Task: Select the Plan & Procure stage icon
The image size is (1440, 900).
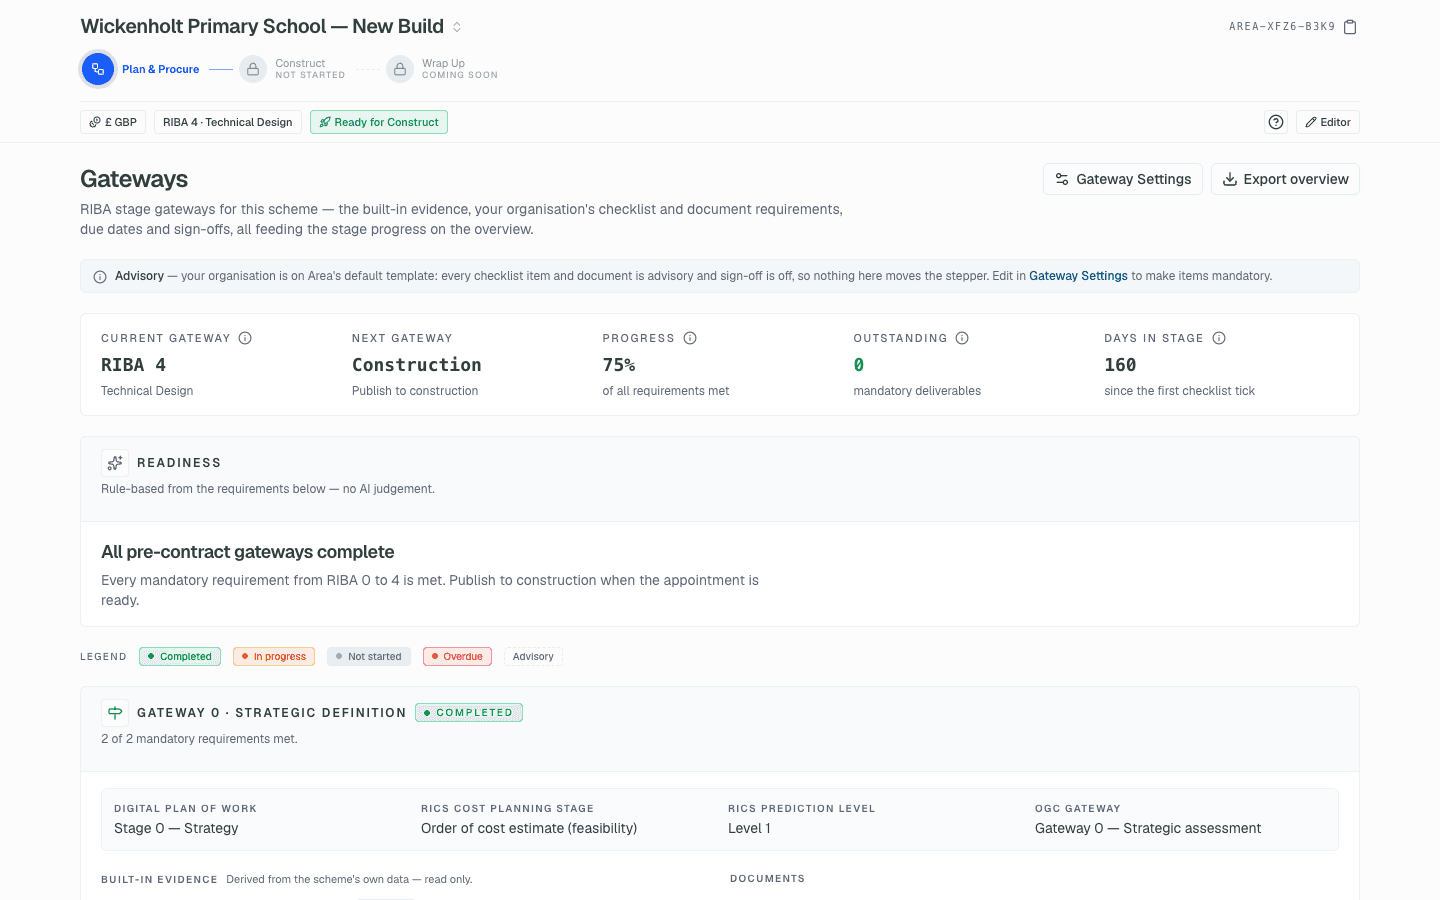Action: (97, 69)
